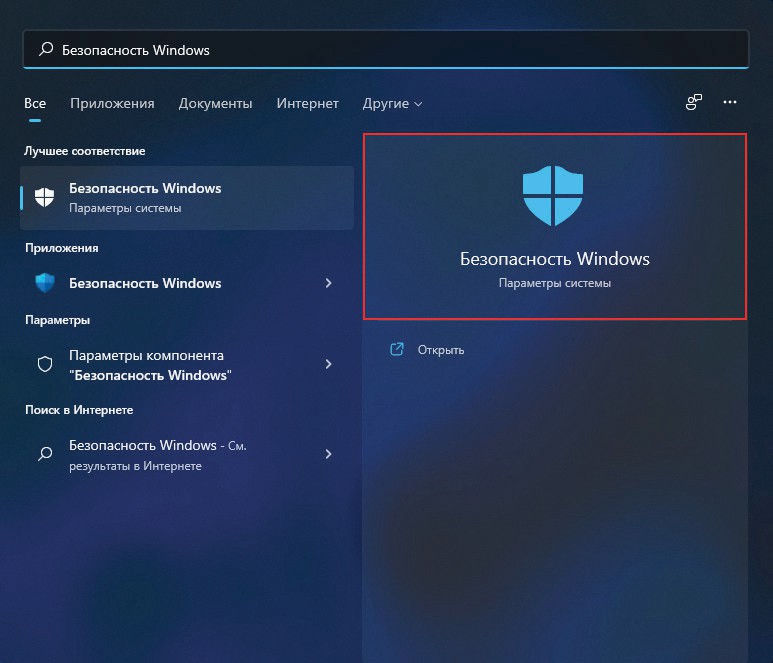The height and width of the screenshot is (663, 773).
Task: Expand arrow for Параметры компонента result
Action: 328,365
